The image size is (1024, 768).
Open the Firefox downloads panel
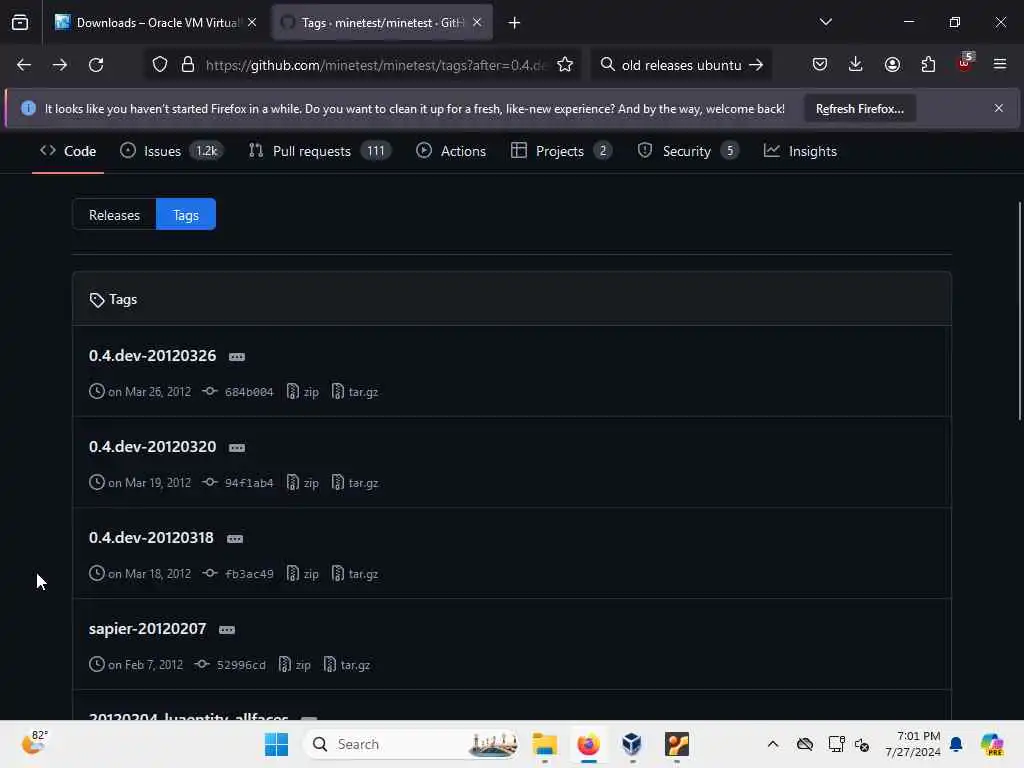tap(856, 64)
